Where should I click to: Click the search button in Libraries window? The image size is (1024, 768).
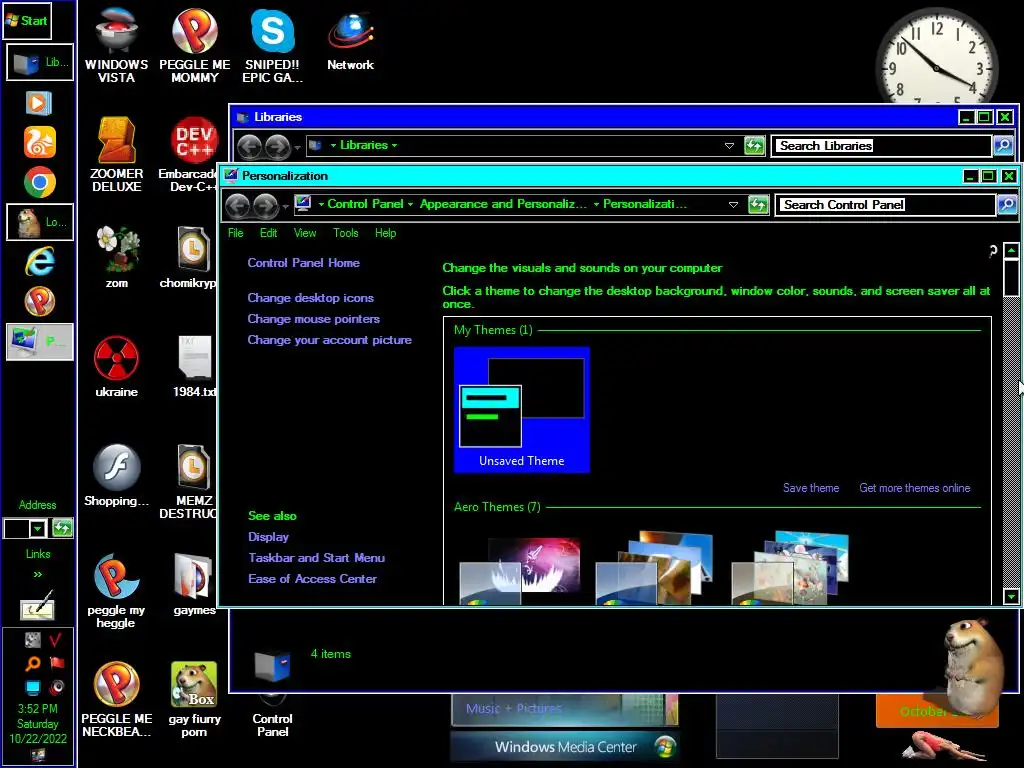[1003, 146]
